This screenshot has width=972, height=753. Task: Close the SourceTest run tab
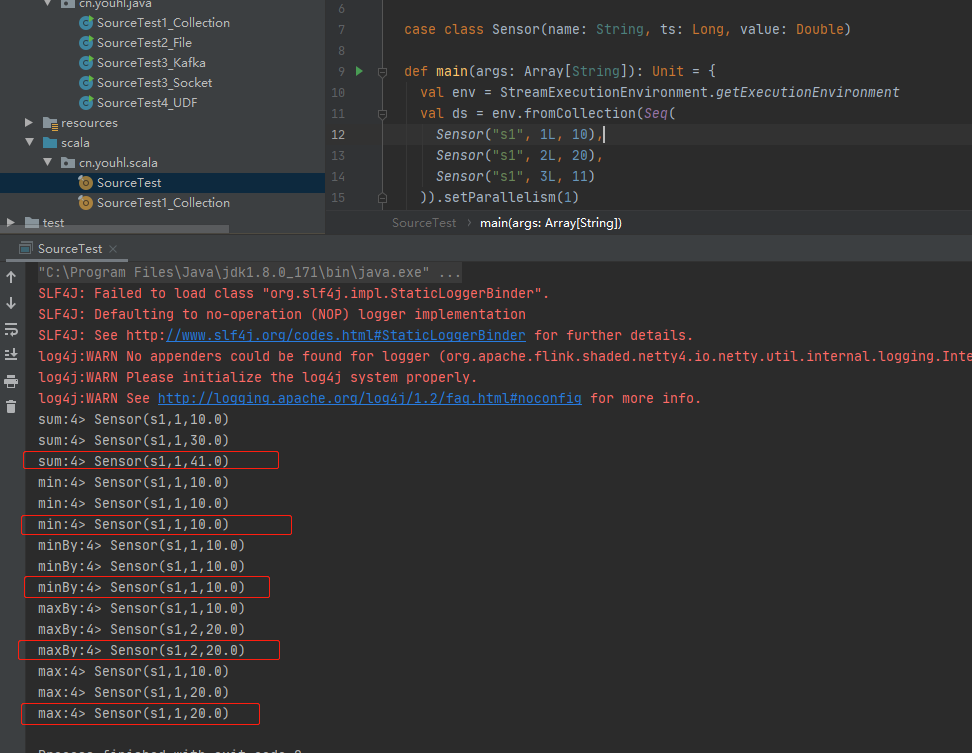[x=113, y=249]
